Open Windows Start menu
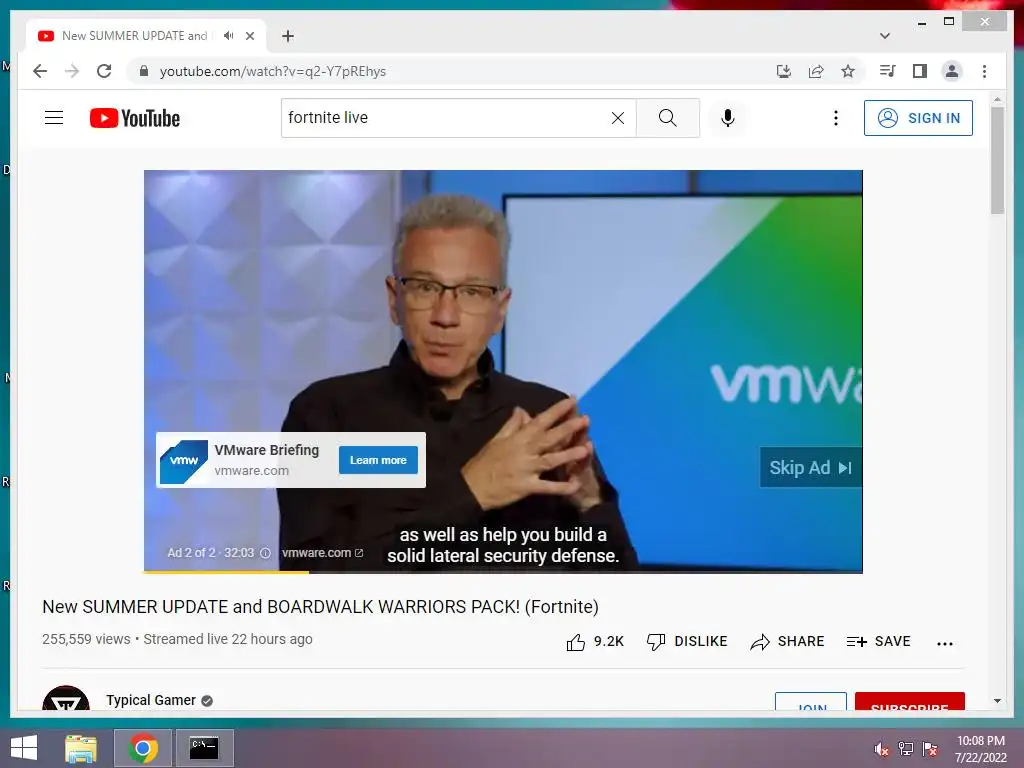Image resolution: width=1024 pixels, height=768 pixels. [24, 748]
